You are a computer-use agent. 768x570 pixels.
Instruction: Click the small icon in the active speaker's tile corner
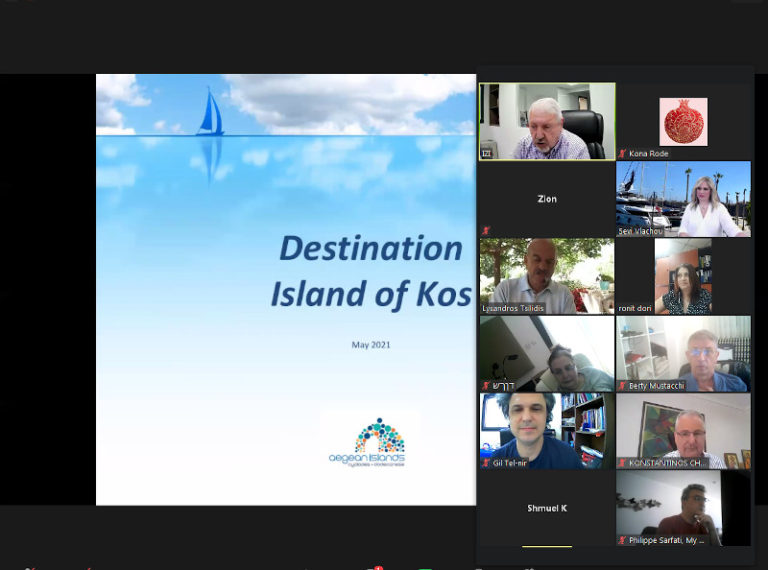coord(487,153)
